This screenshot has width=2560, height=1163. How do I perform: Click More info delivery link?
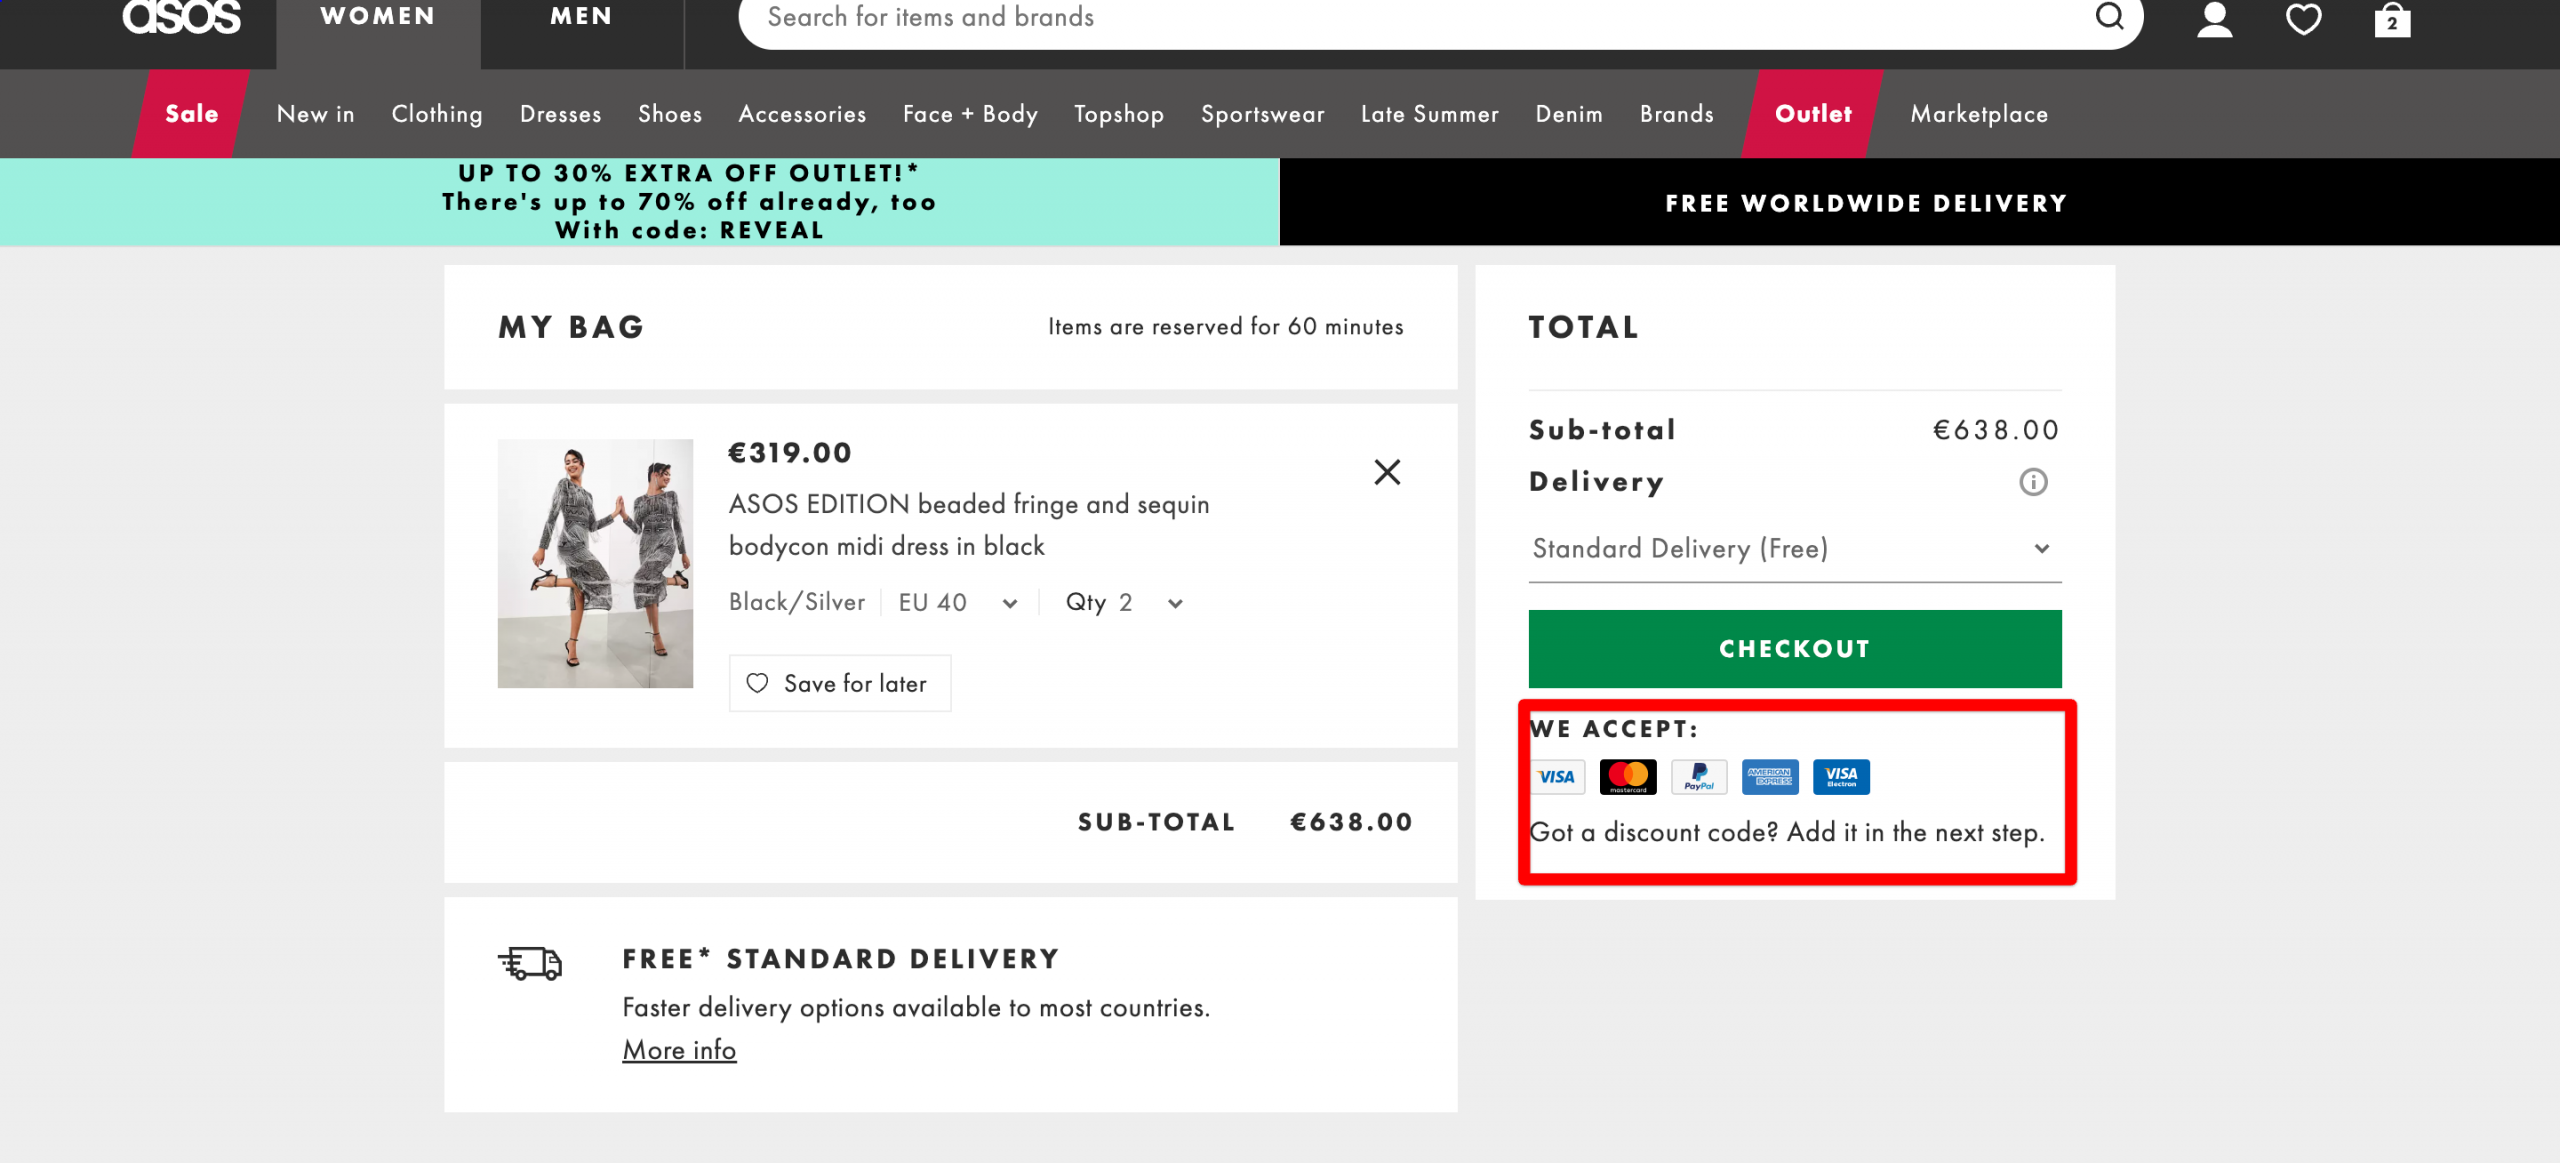click(679, 1049)
